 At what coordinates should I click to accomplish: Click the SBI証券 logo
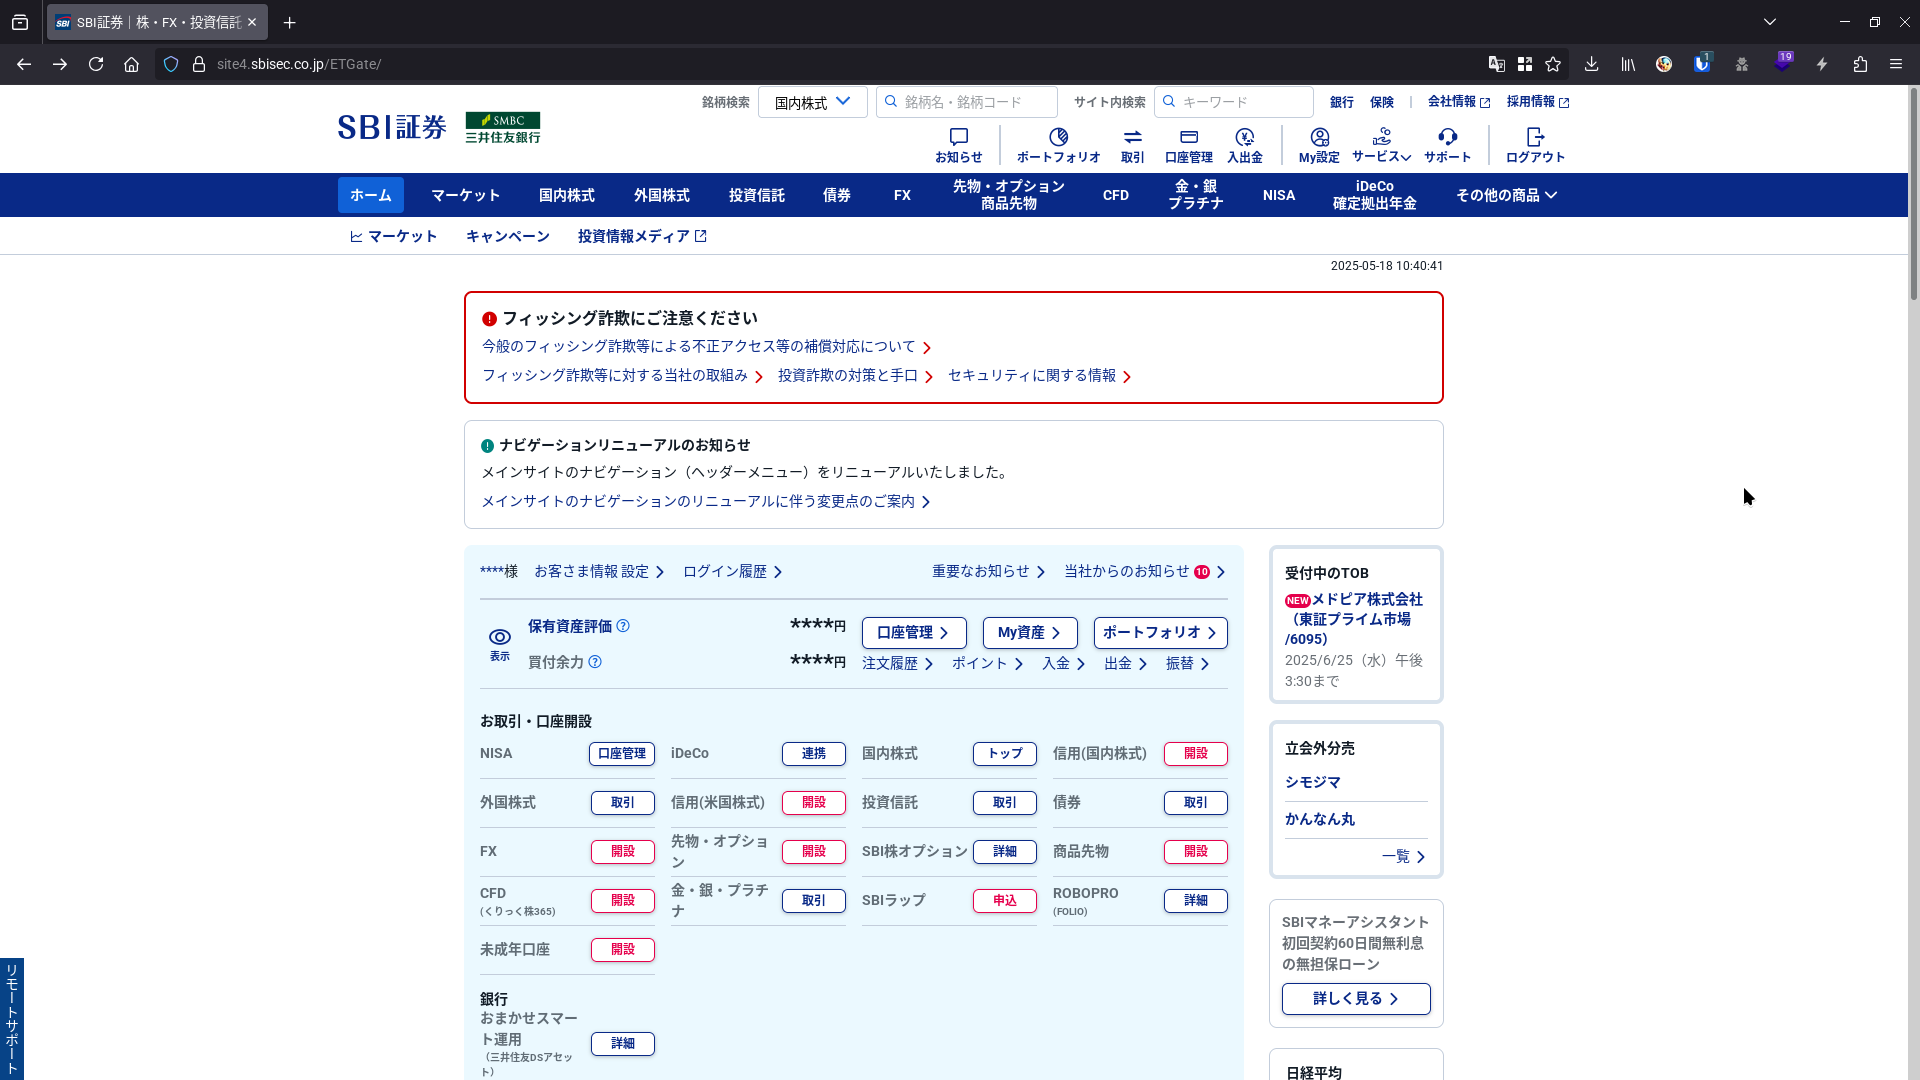pyautogui.click(x=392, y=127)
